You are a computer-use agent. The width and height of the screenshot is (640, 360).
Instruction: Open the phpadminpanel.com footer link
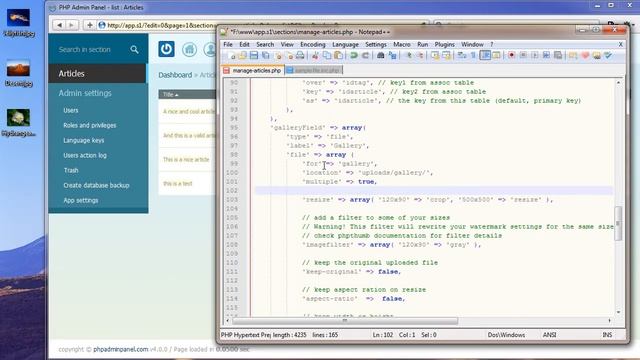point(120,349)
